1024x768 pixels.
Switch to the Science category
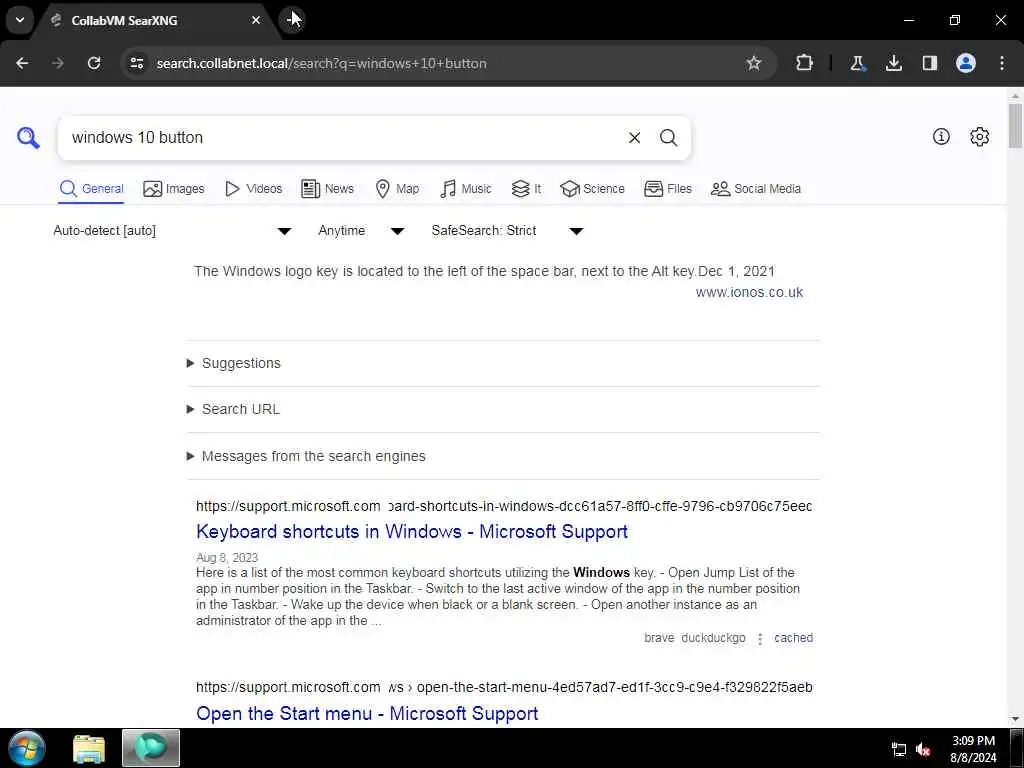click(592, 189)
